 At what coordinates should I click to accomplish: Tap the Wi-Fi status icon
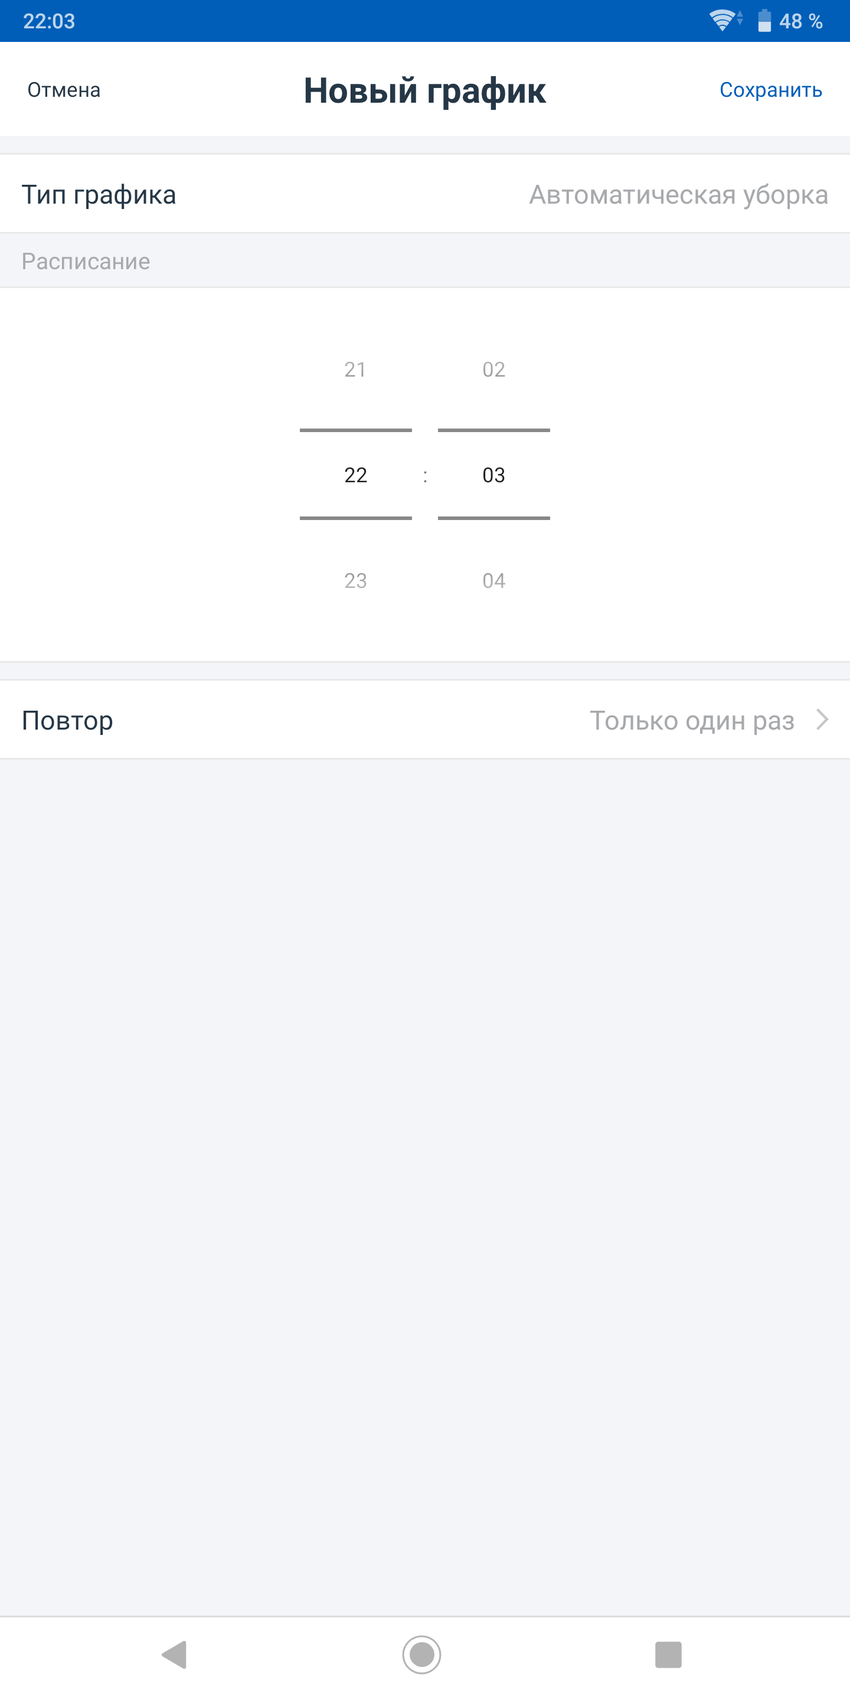tap(722, 20)
